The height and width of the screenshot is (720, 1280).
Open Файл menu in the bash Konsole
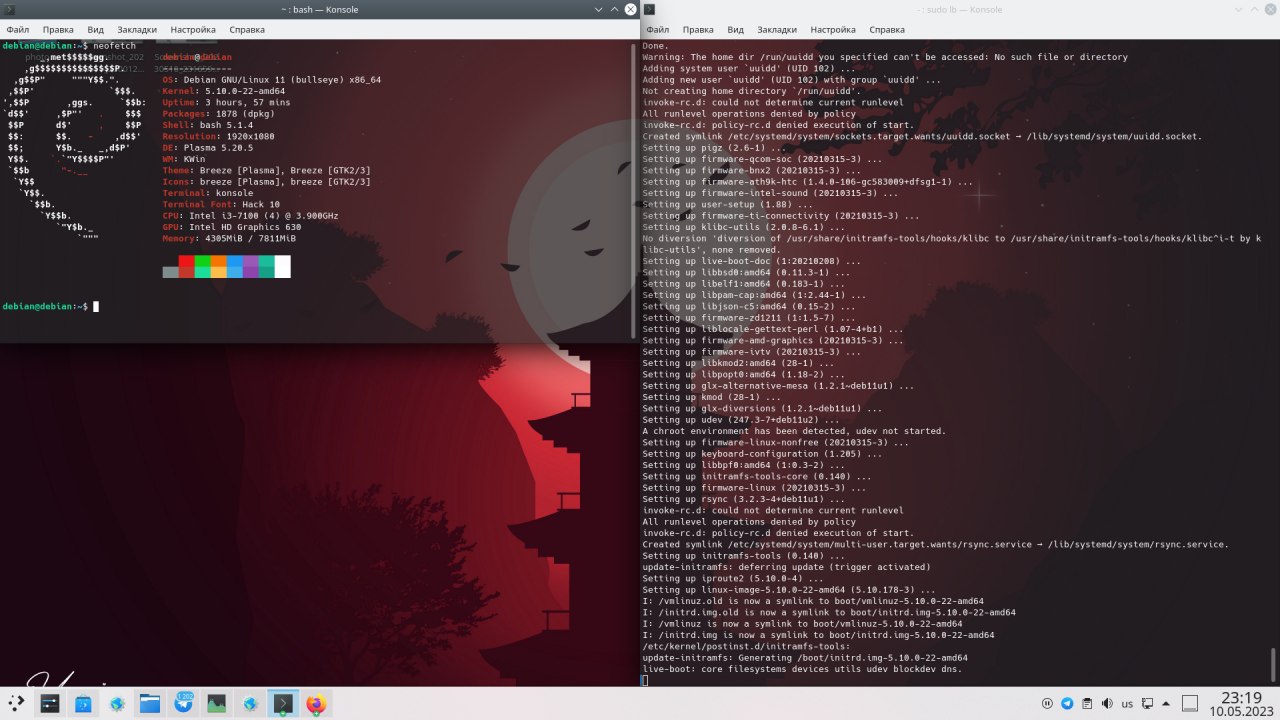17,30
